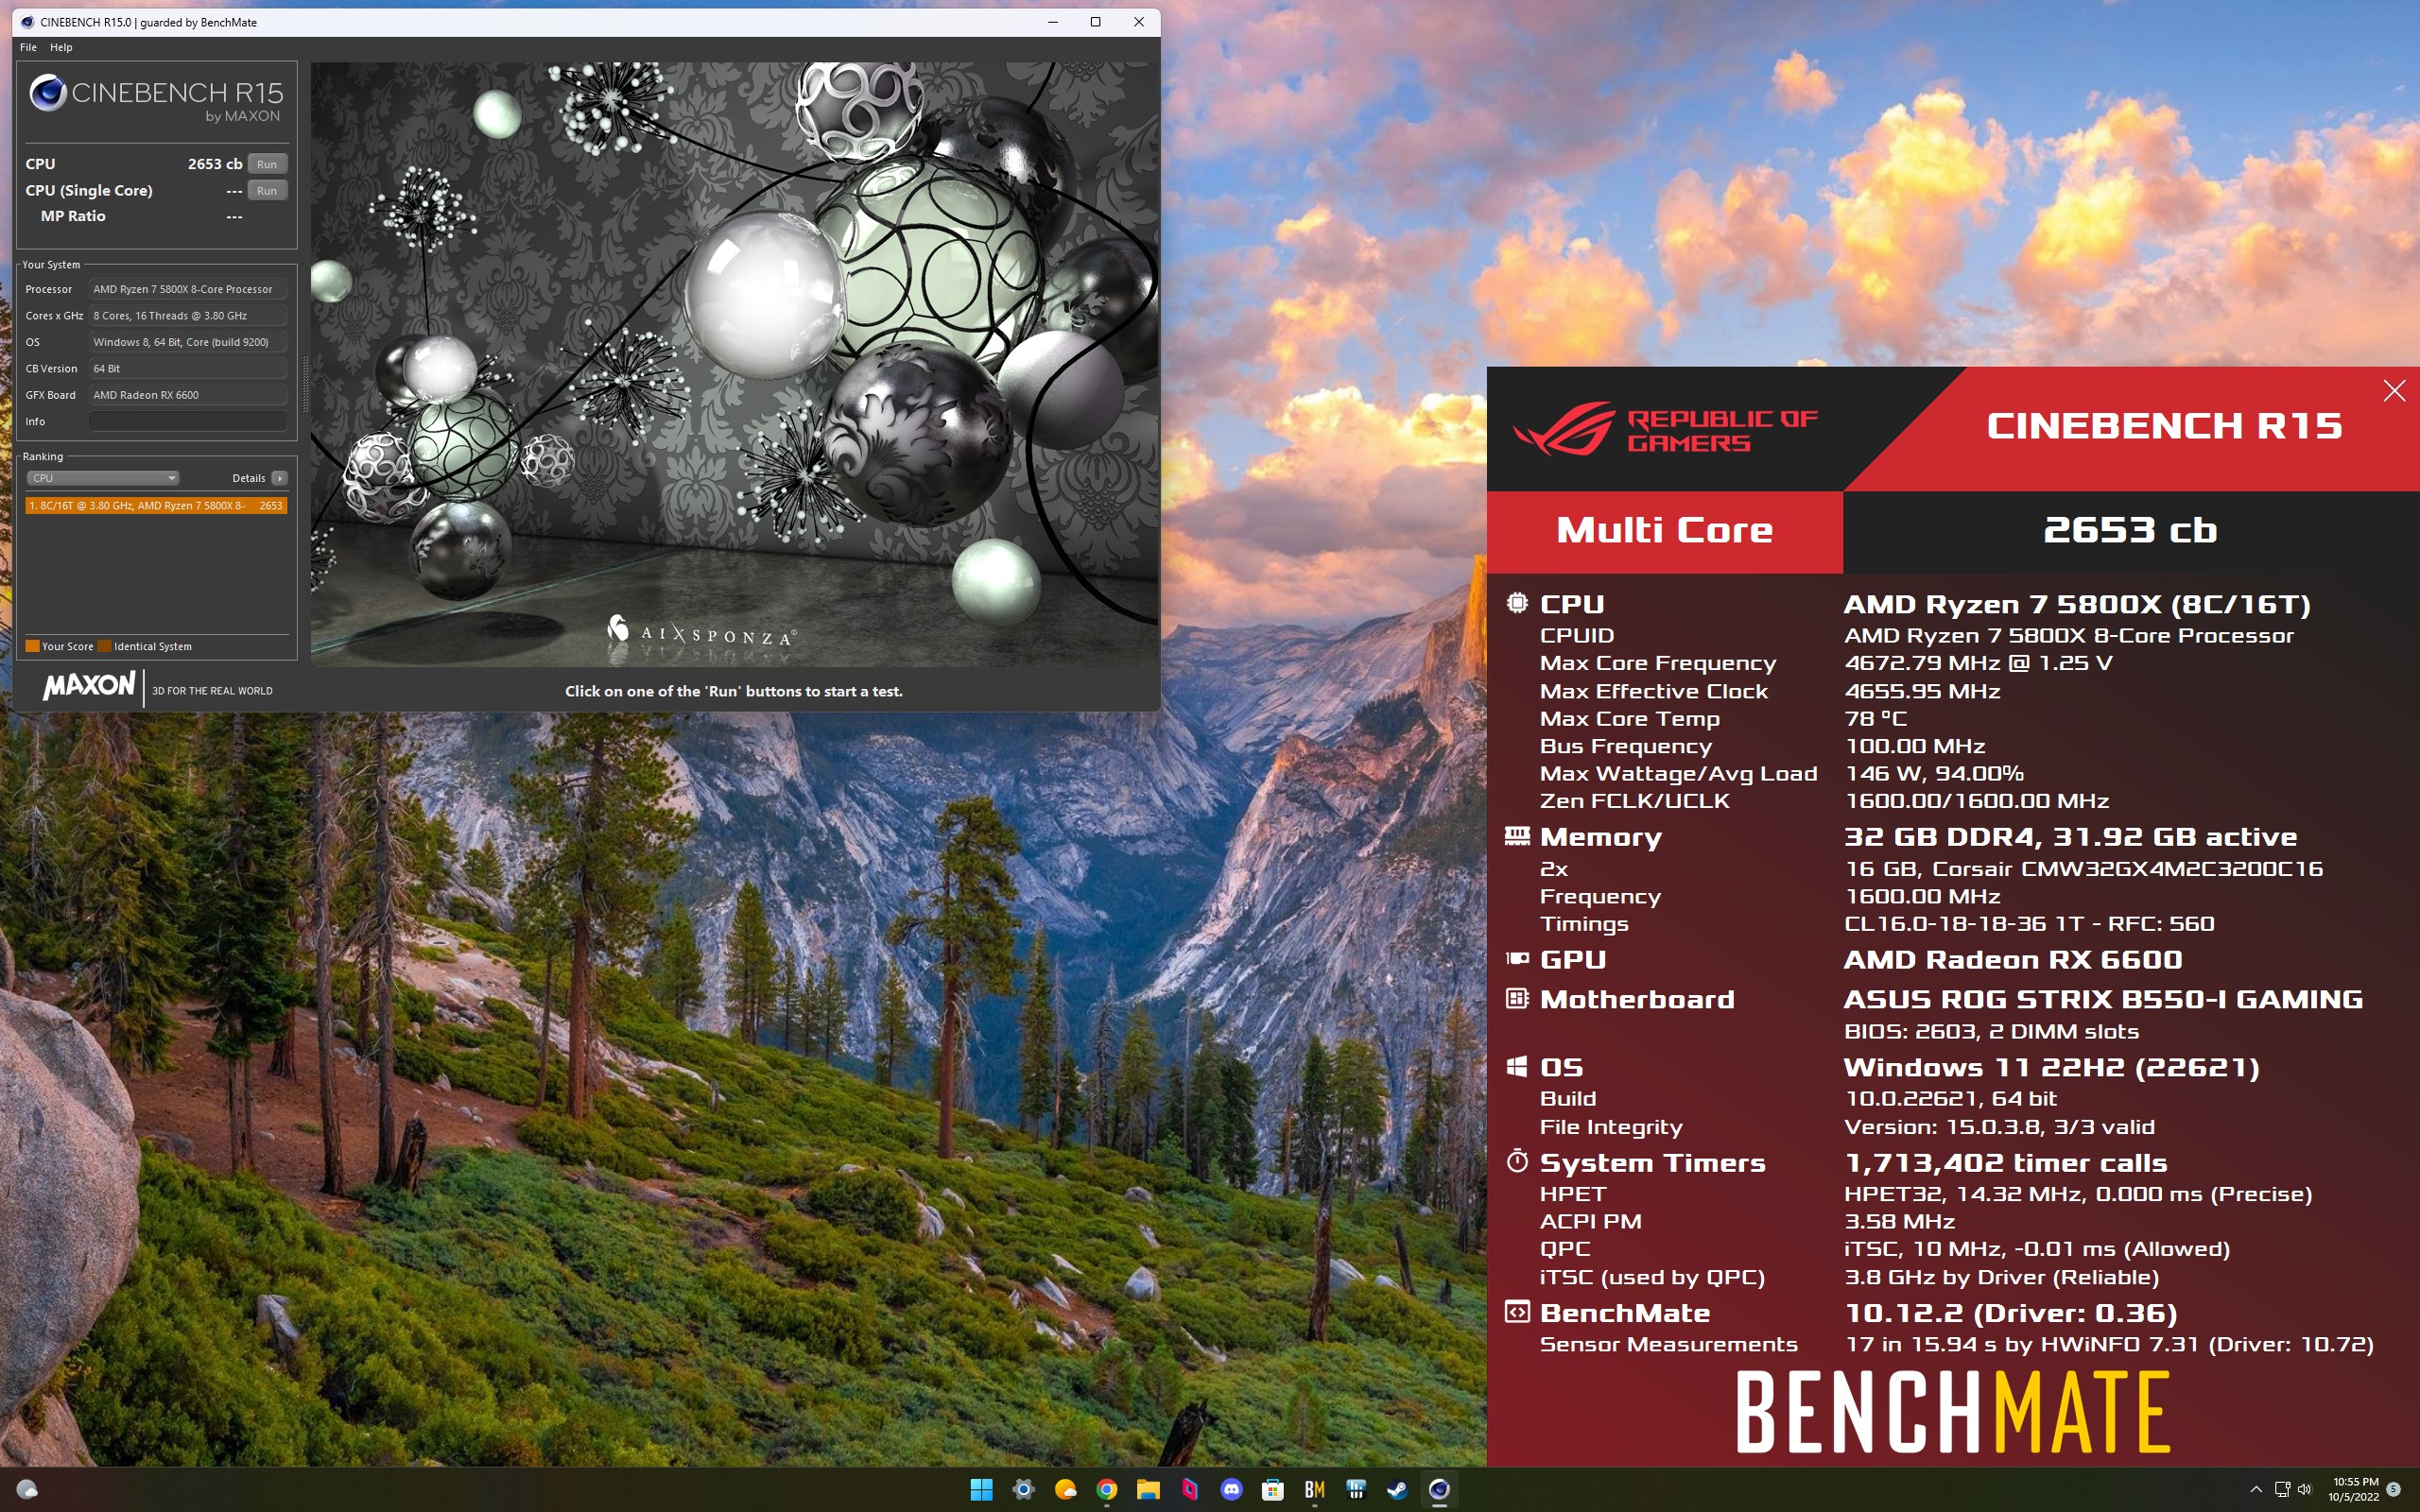Screen dimensions: 2420x1512
Task: Click the Cinebench R15 logo icon
Action: pyautogui.click(x=47, y=93)
